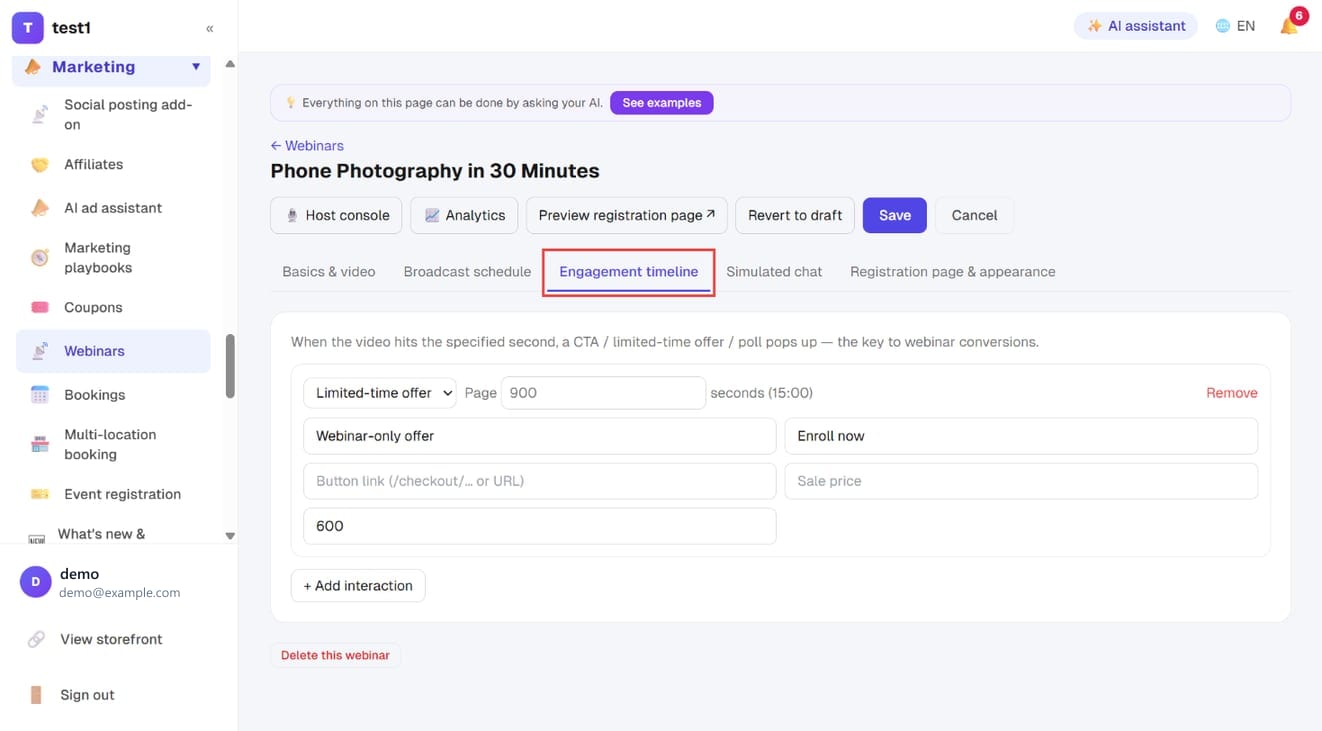Click the View storefront link icon

[x=36, y=639]
